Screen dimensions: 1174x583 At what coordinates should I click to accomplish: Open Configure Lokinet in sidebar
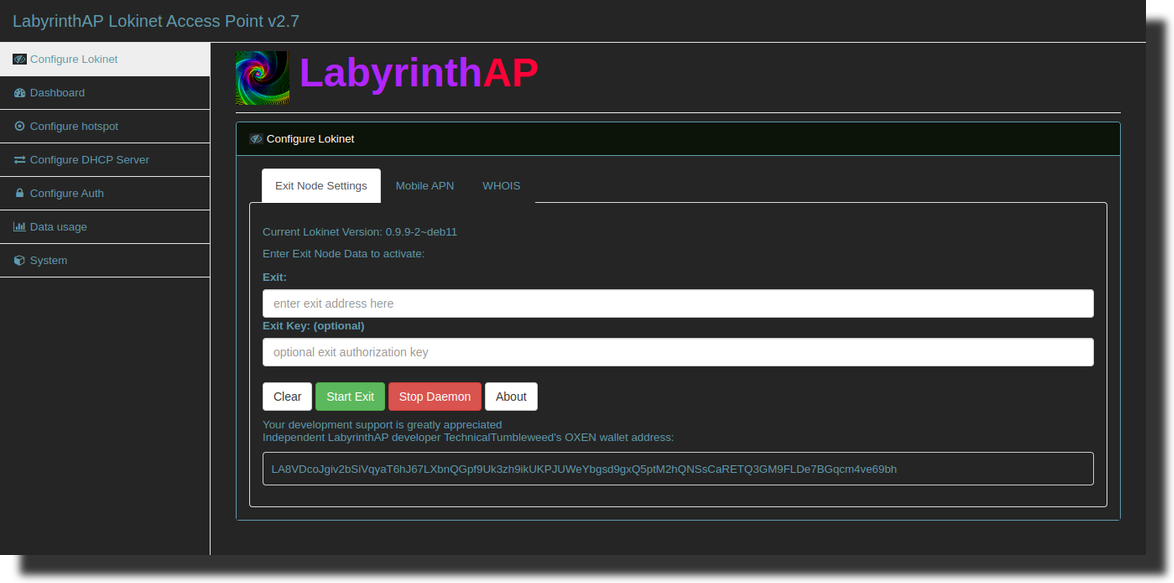pos(105,59)
